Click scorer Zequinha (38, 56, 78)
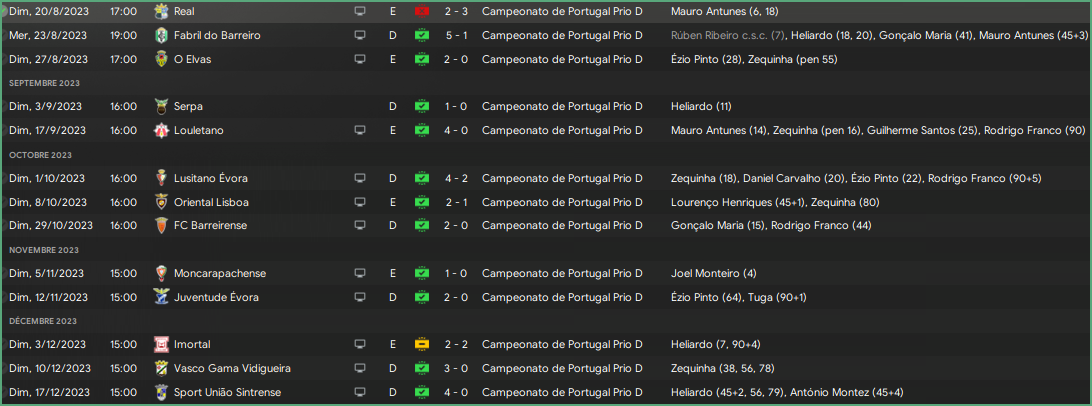This screenshot has height=406, width=1092. coord(722,368)
